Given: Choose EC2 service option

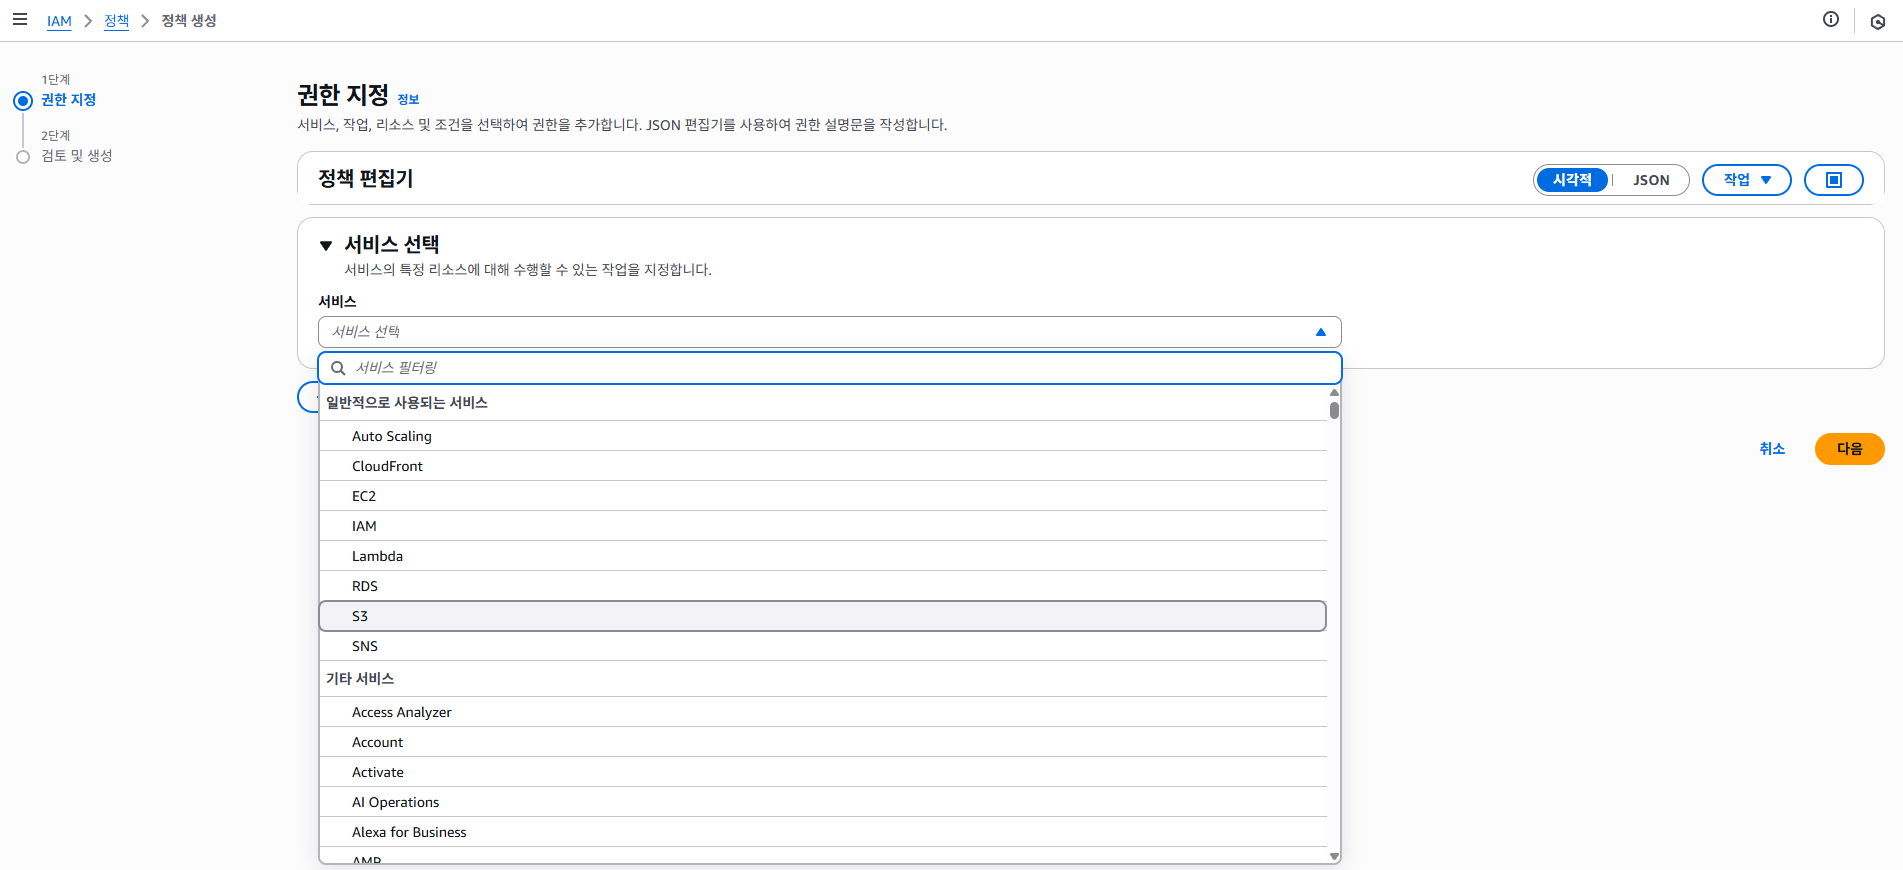Looking at the screenshot, I should (823, 496).
